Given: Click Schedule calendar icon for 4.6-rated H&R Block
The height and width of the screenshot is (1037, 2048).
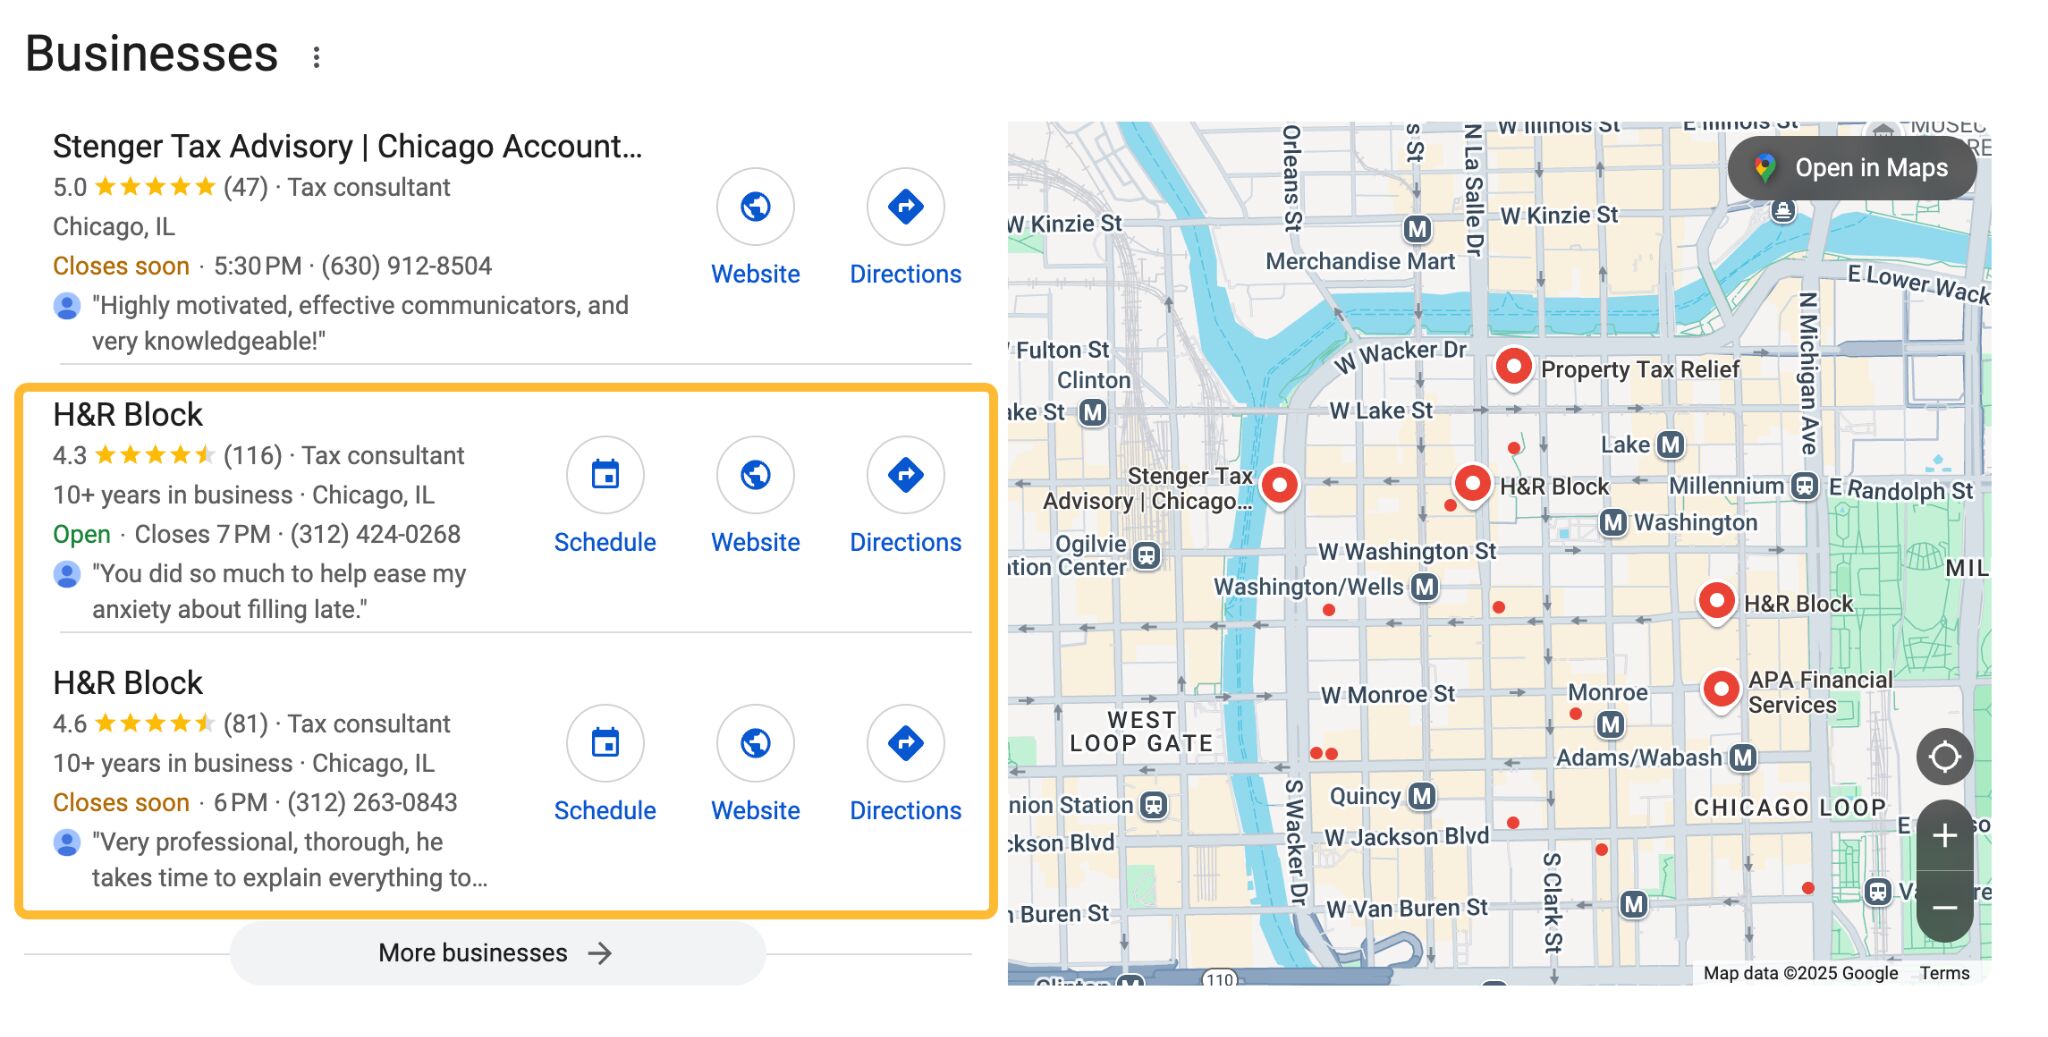Looking at the screenshot, I should [x=605, y=743].
